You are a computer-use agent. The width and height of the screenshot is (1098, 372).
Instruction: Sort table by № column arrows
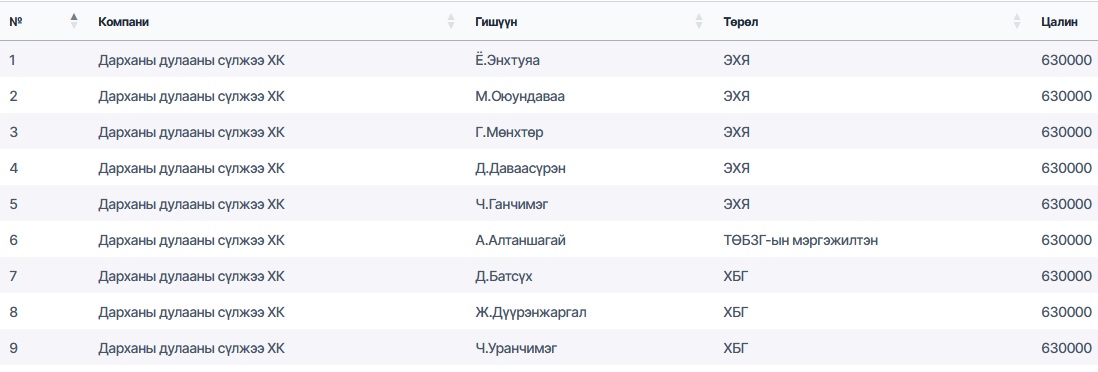(74, 22)
